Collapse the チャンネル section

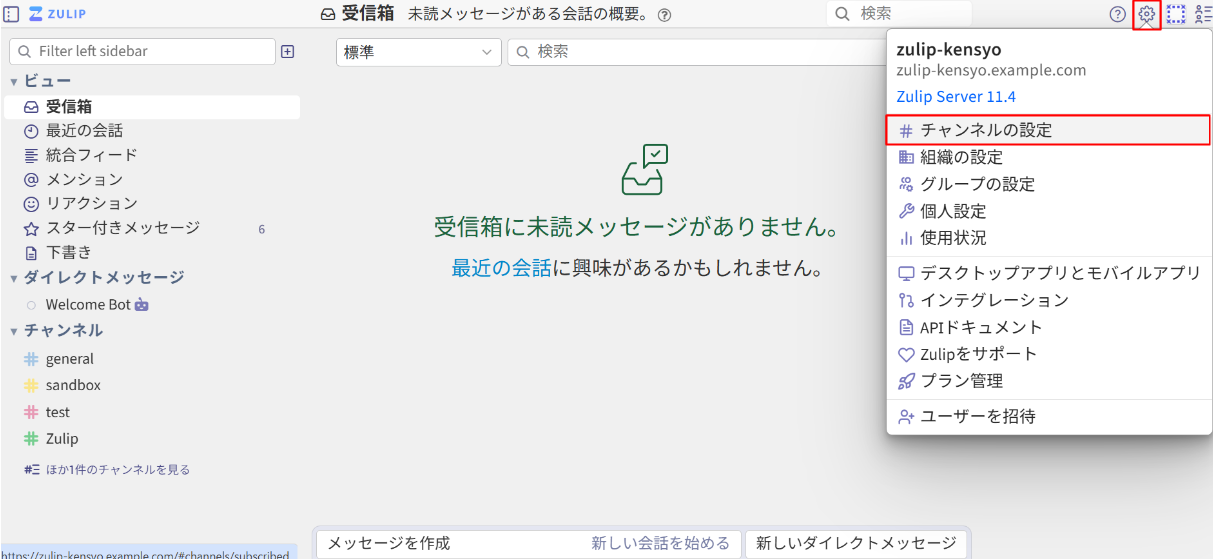[14, 331]
